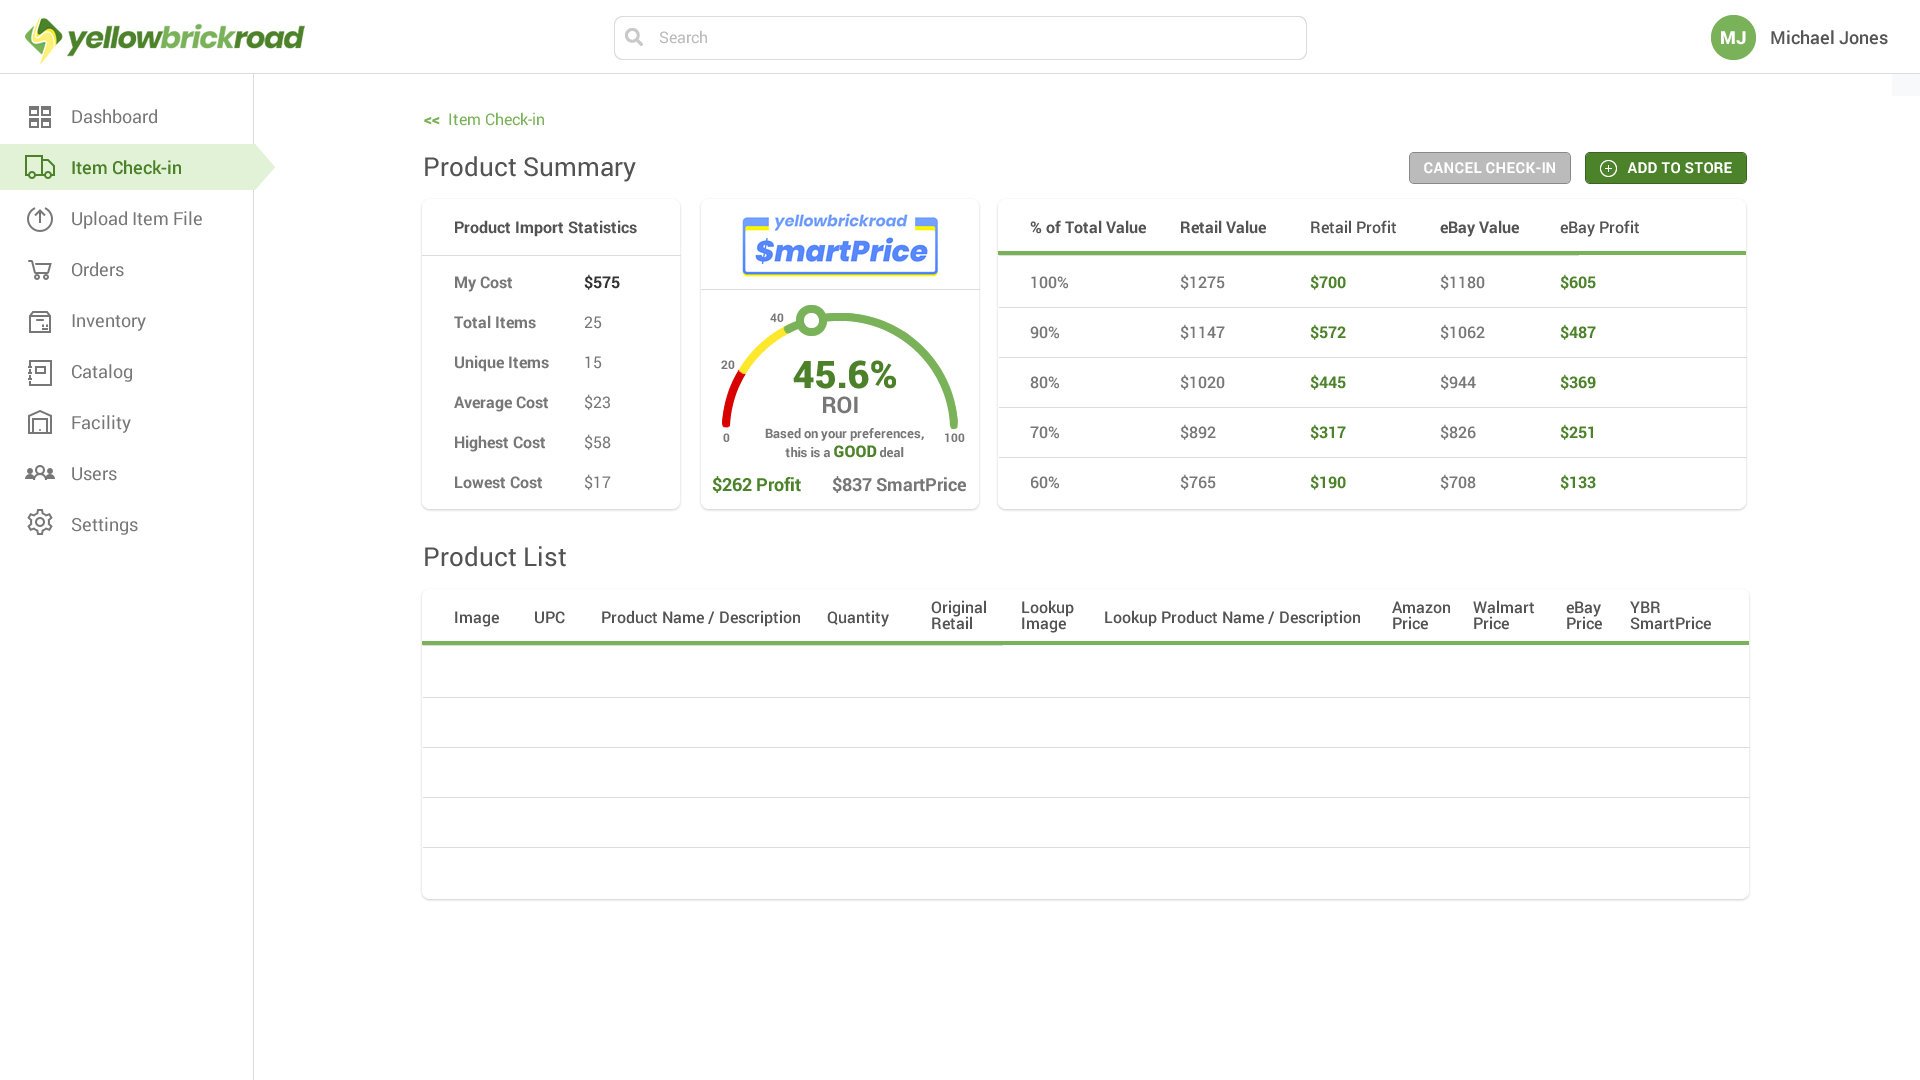
Task: Click the SmartPrice banner image
Action: pos(840,245)
